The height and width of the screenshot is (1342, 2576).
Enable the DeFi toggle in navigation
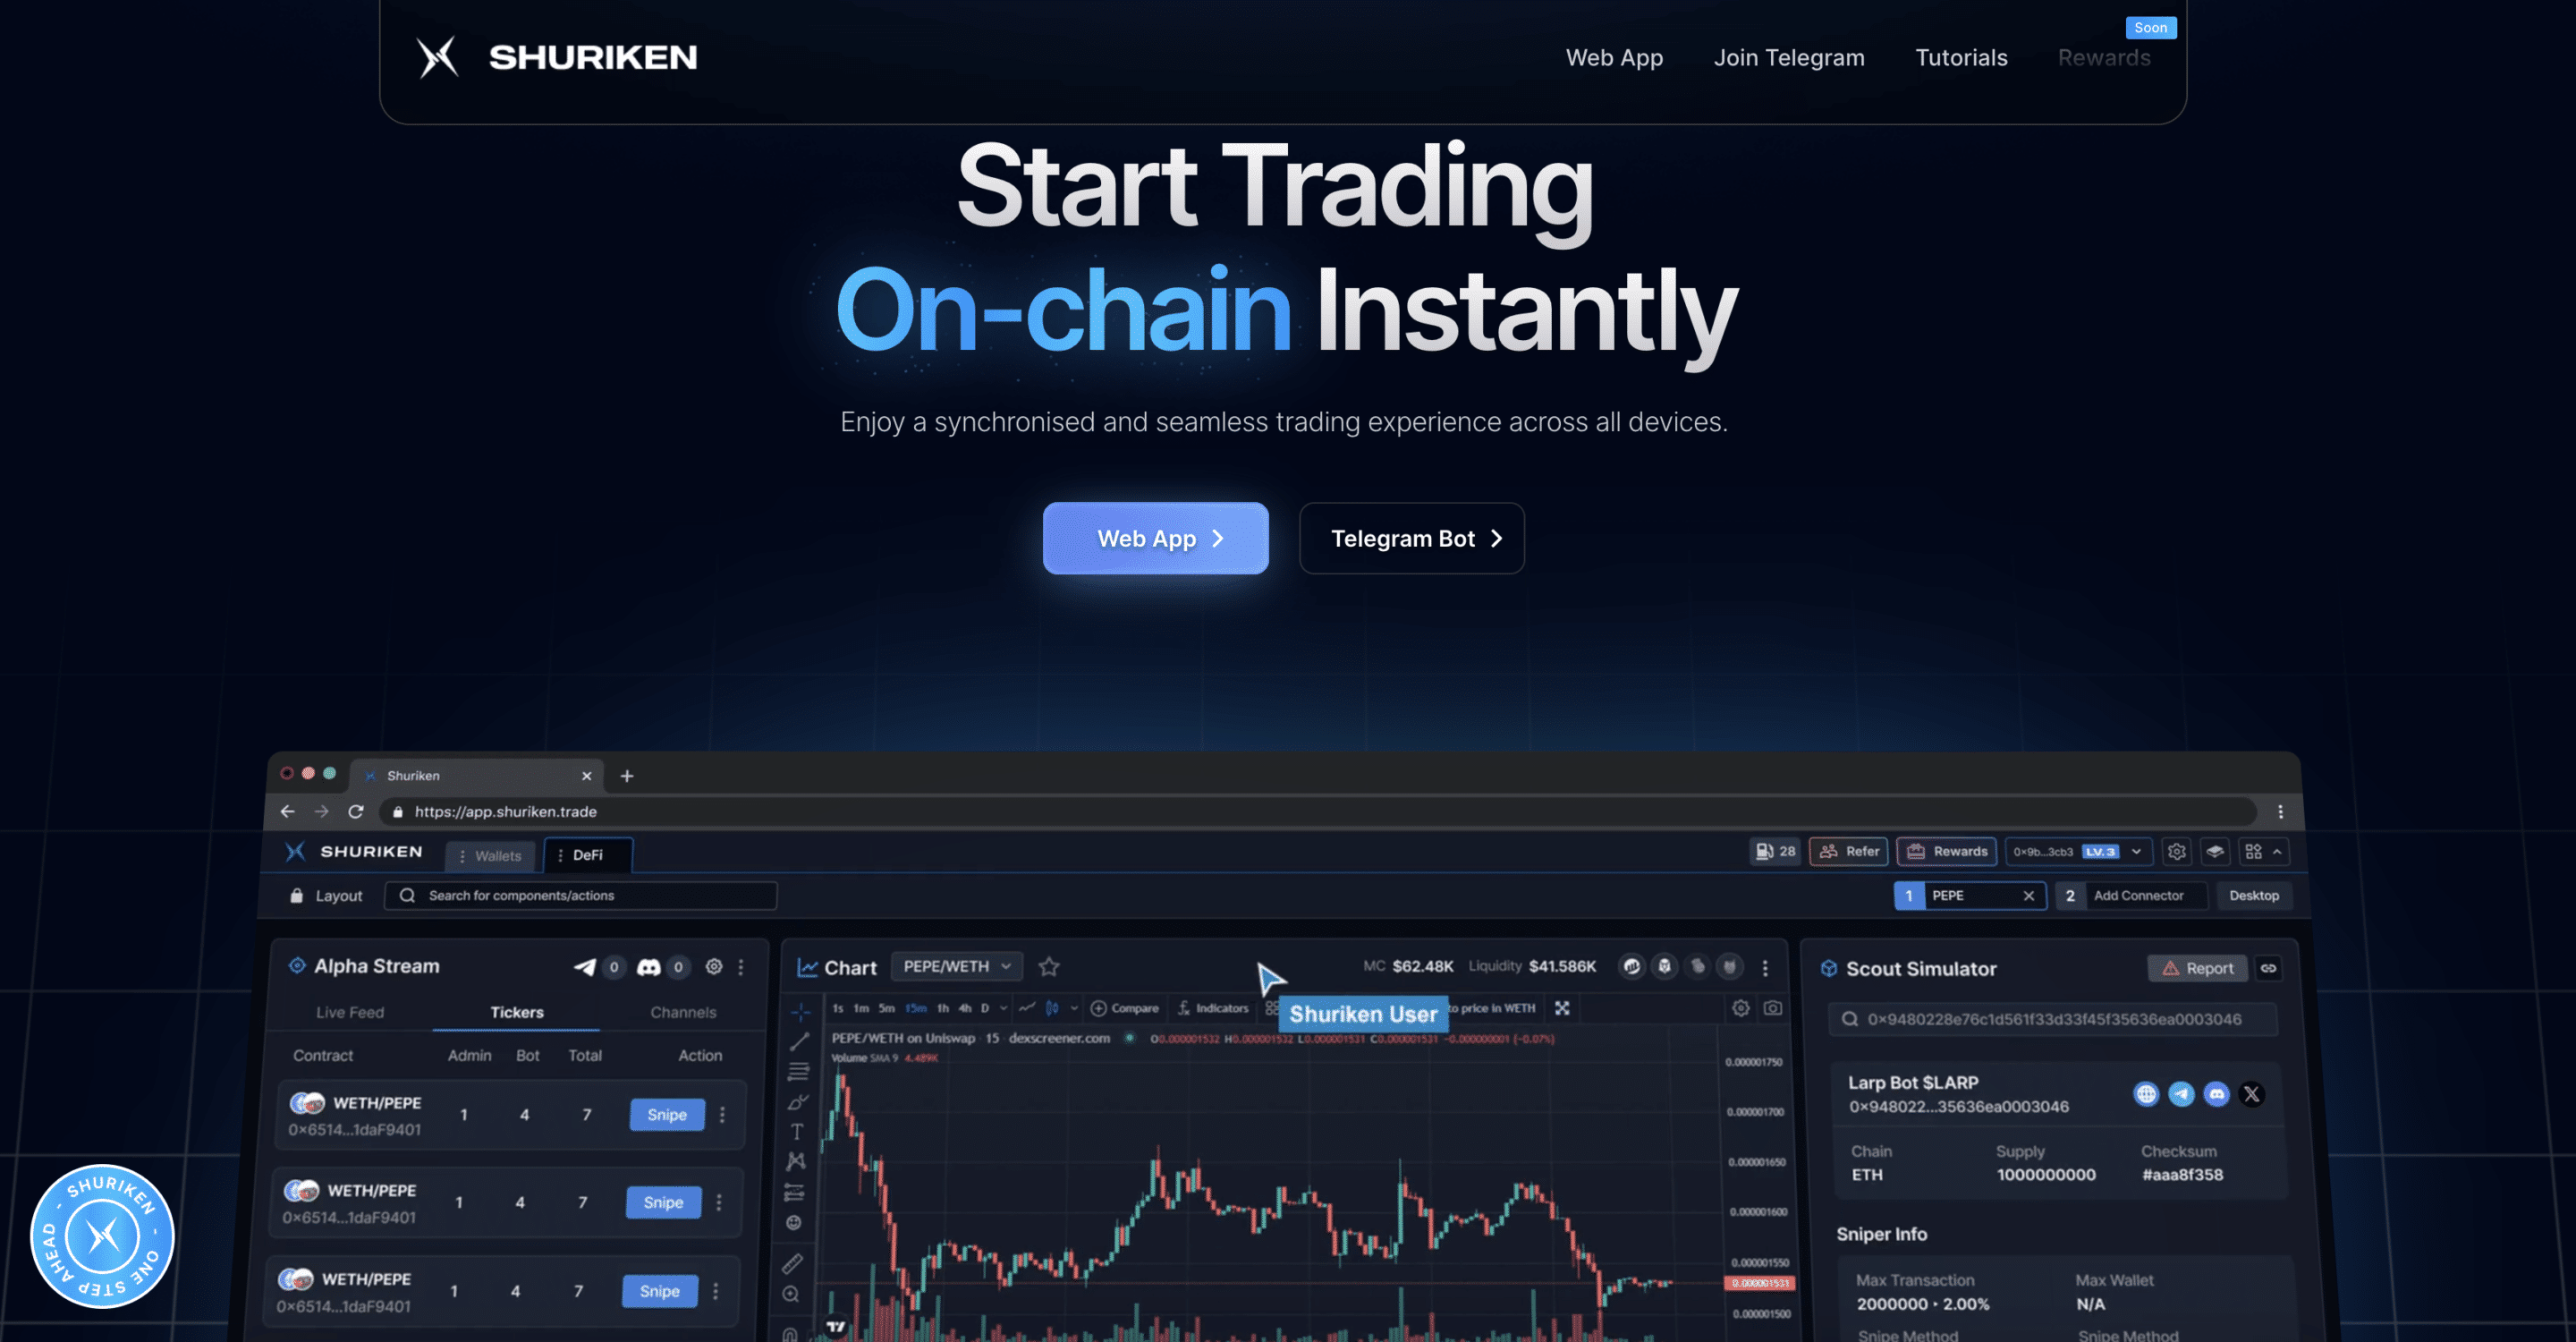(x=584, y=854)
